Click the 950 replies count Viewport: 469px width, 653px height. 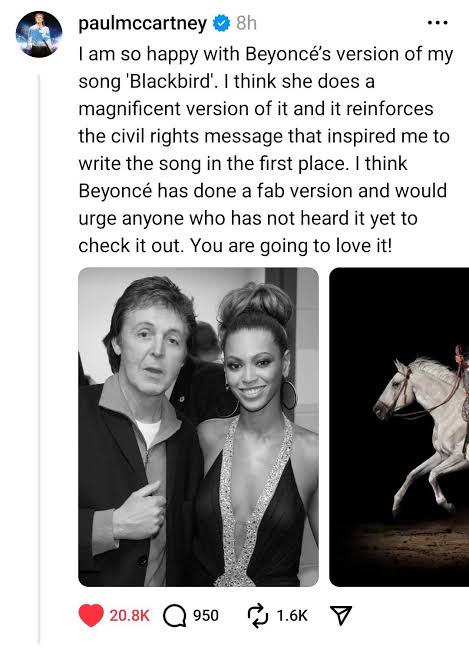(x=206, y=616)
